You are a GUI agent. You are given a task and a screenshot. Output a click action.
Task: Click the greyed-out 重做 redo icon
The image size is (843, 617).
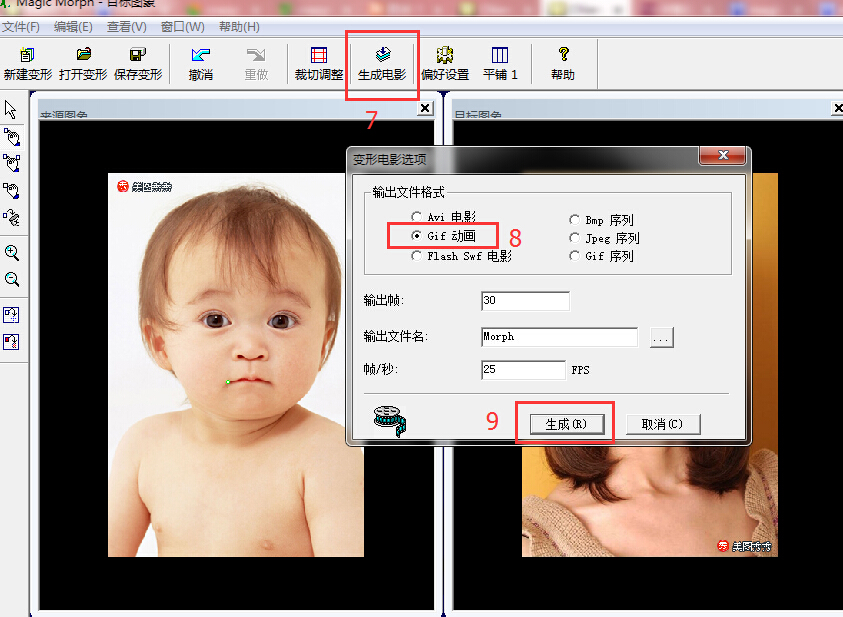[x=256, y=64]
